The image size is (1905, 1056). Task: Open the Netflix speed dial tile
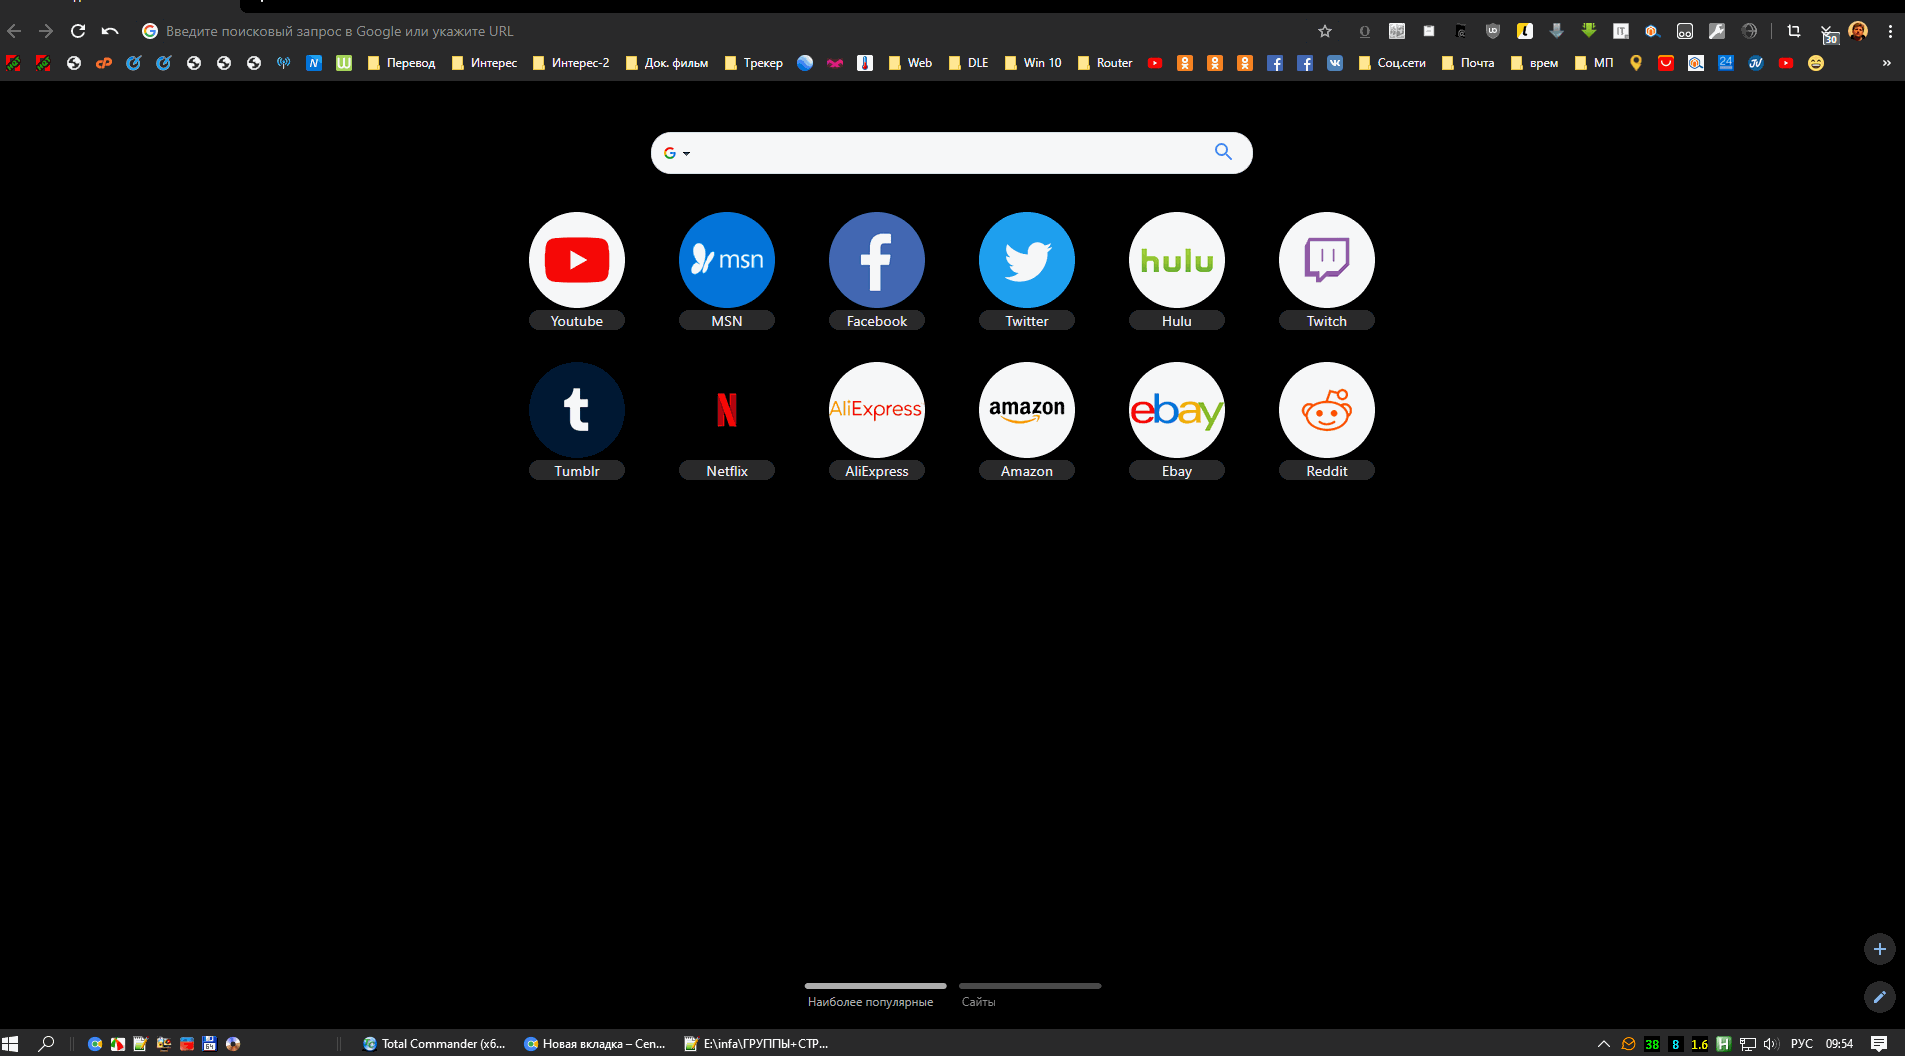pyautogui.click(x=727, y=410)
